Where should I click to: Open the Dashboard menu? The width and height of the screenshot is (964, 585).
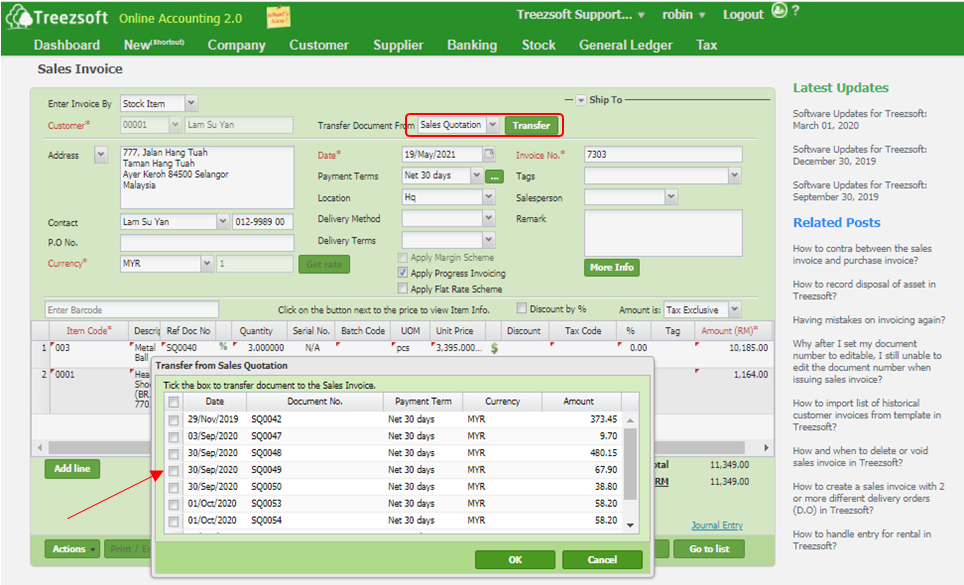point(66,45)
